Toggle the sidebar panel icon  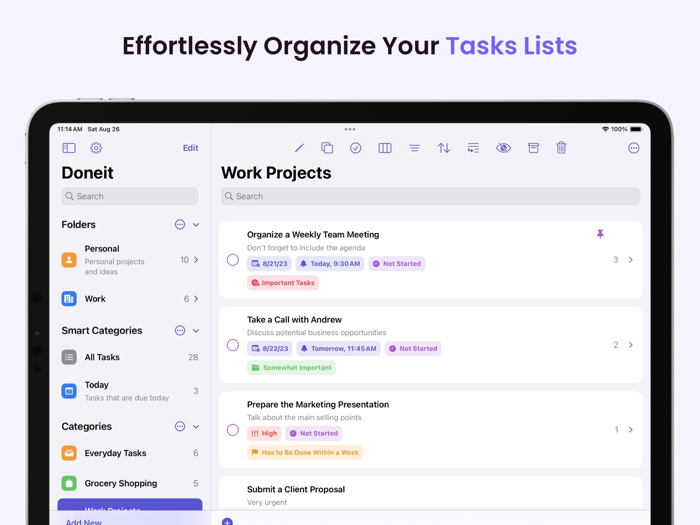pyautogui.click(x=69, y=148)
